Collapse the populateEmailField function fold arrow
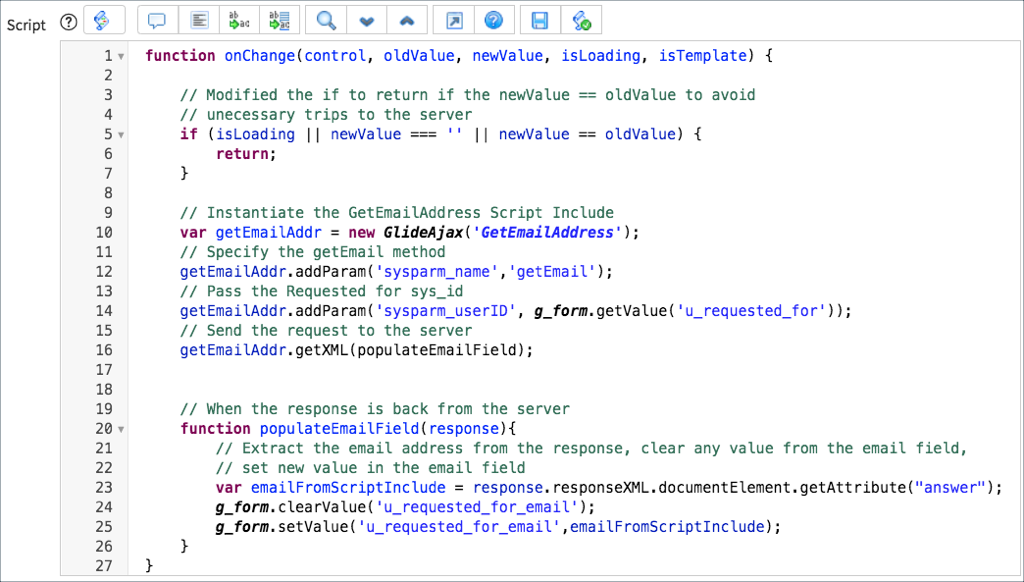Viewport: 1024px width, 582px height. [120, 428]
